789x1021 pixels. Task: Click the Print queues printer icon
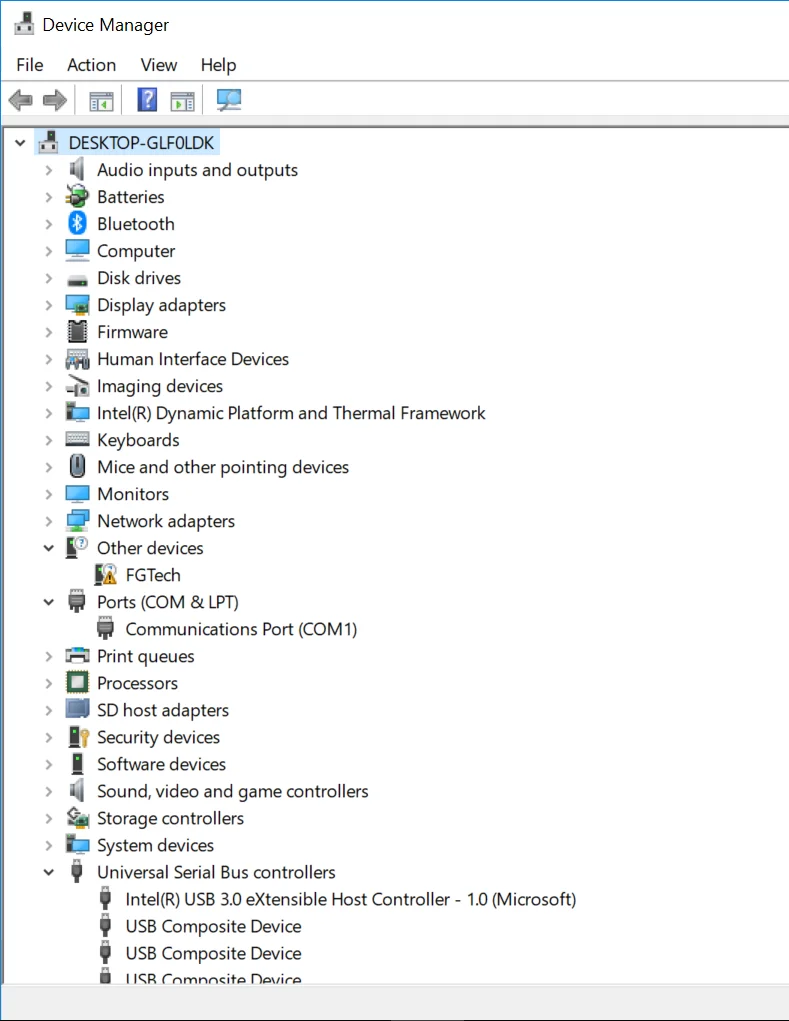77,655
